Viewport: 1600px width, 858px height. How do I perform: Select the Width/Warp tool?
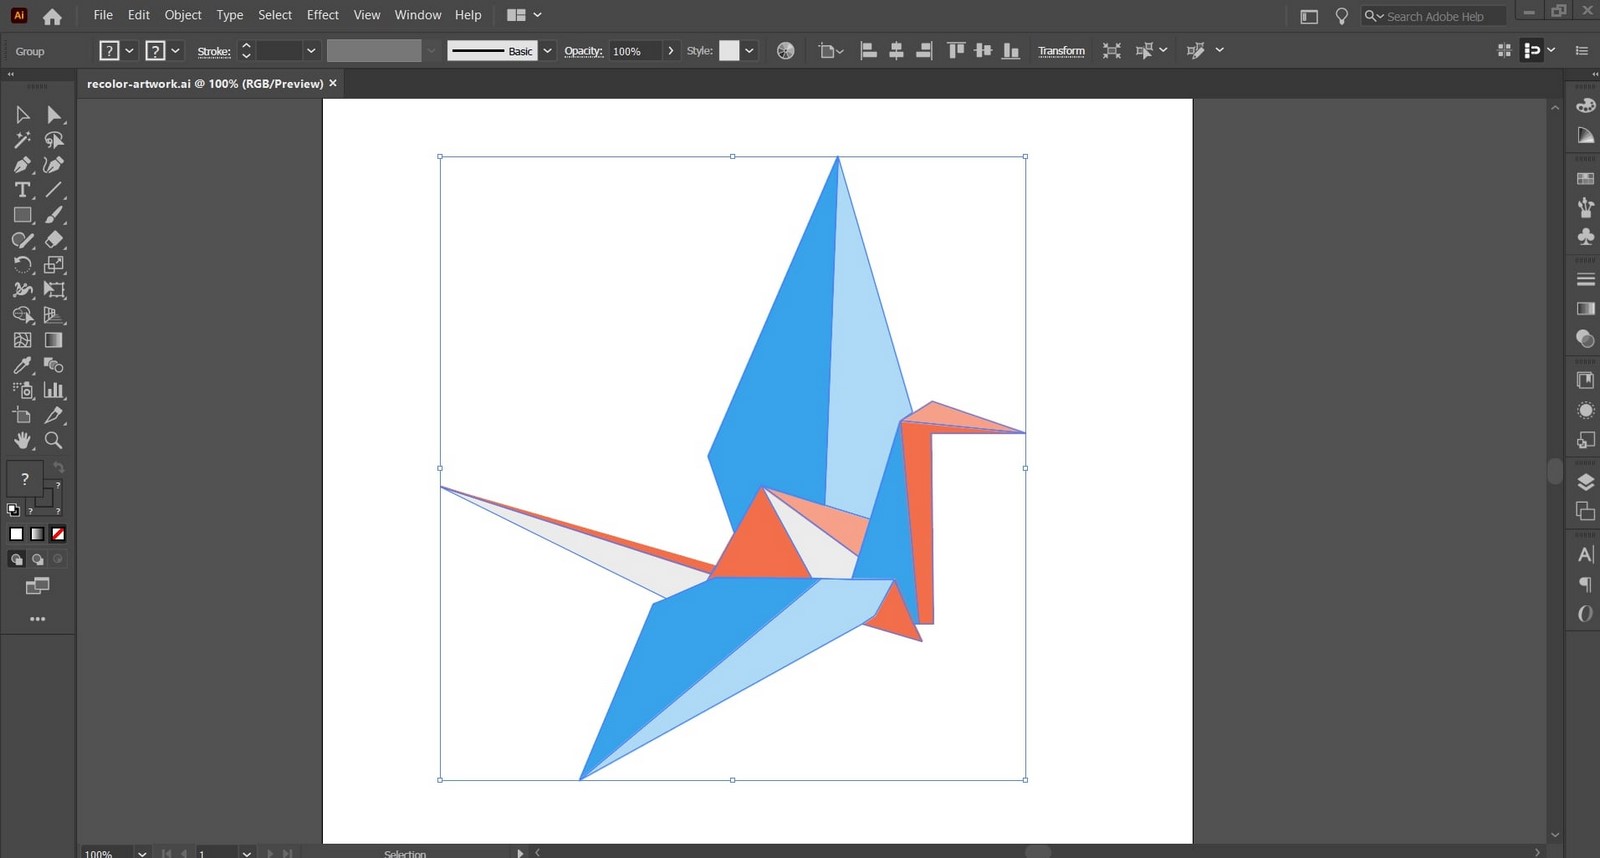(22, 290)
